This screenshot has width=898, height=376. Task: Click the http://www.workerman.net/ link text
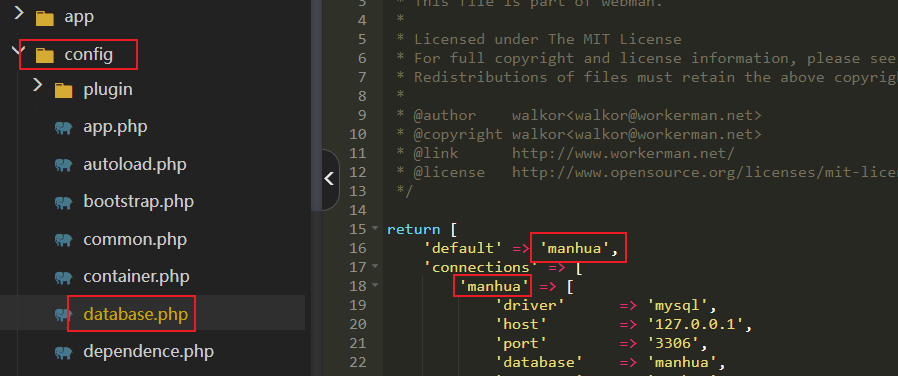(623, 153)
